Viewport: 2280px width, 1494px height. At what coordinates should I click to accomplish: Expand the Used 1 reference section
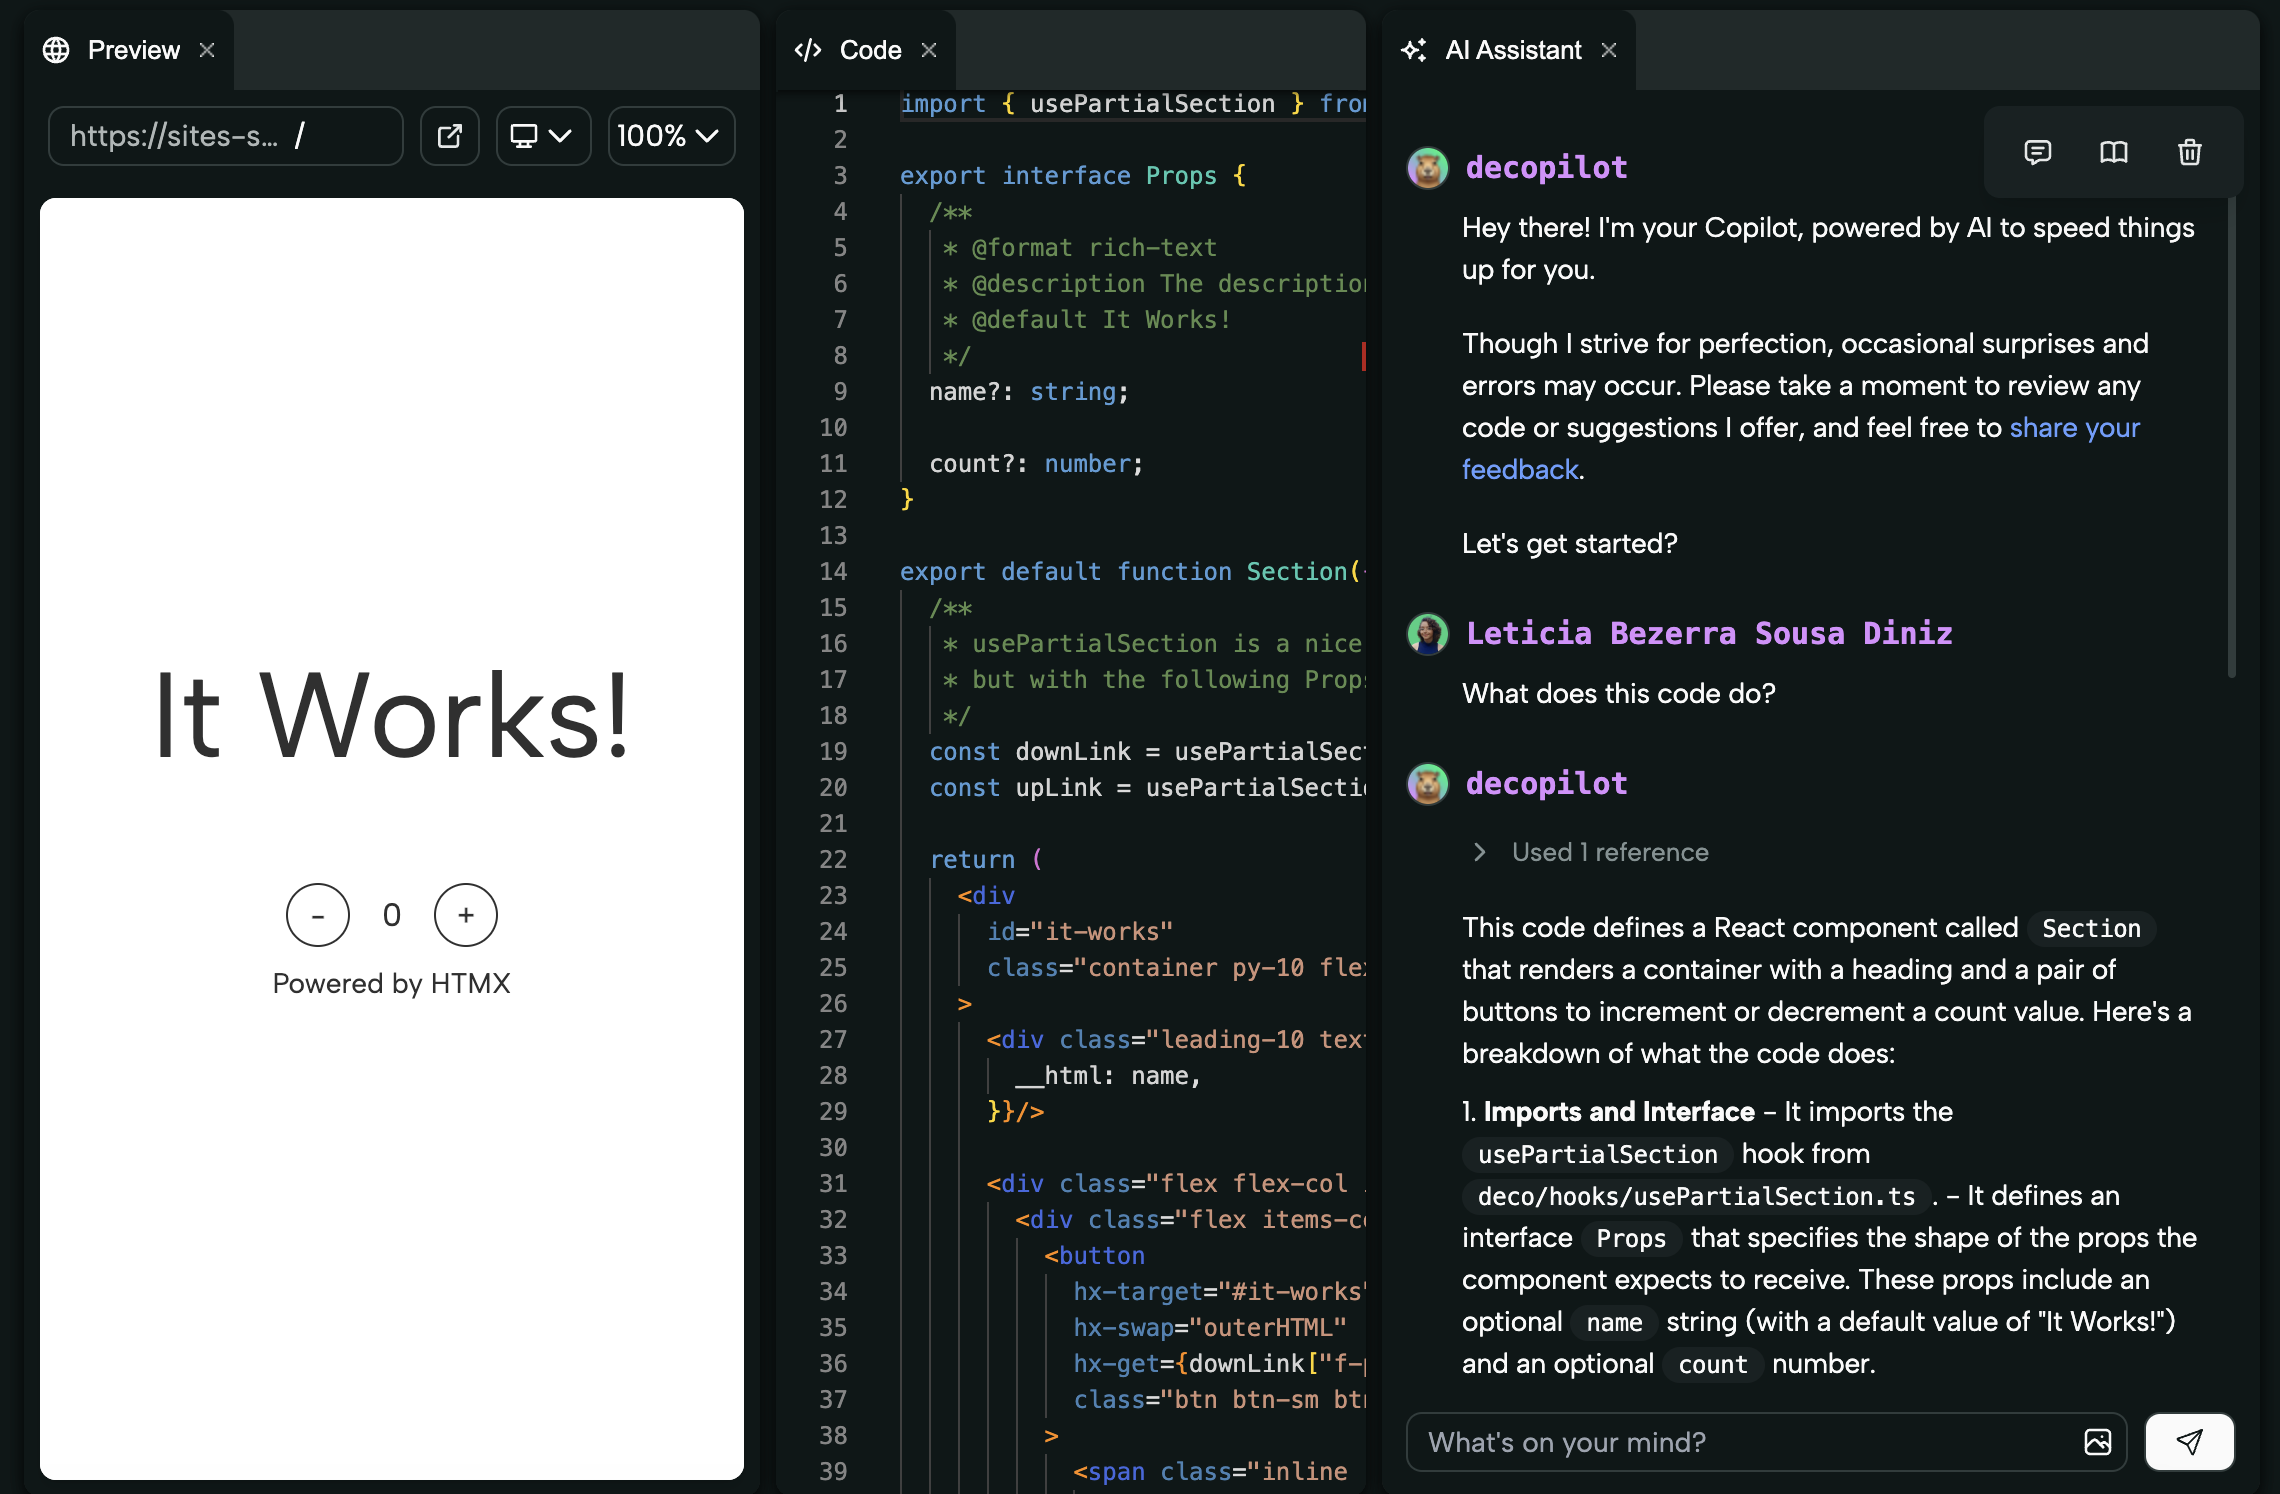click(x=1592, y=852)
